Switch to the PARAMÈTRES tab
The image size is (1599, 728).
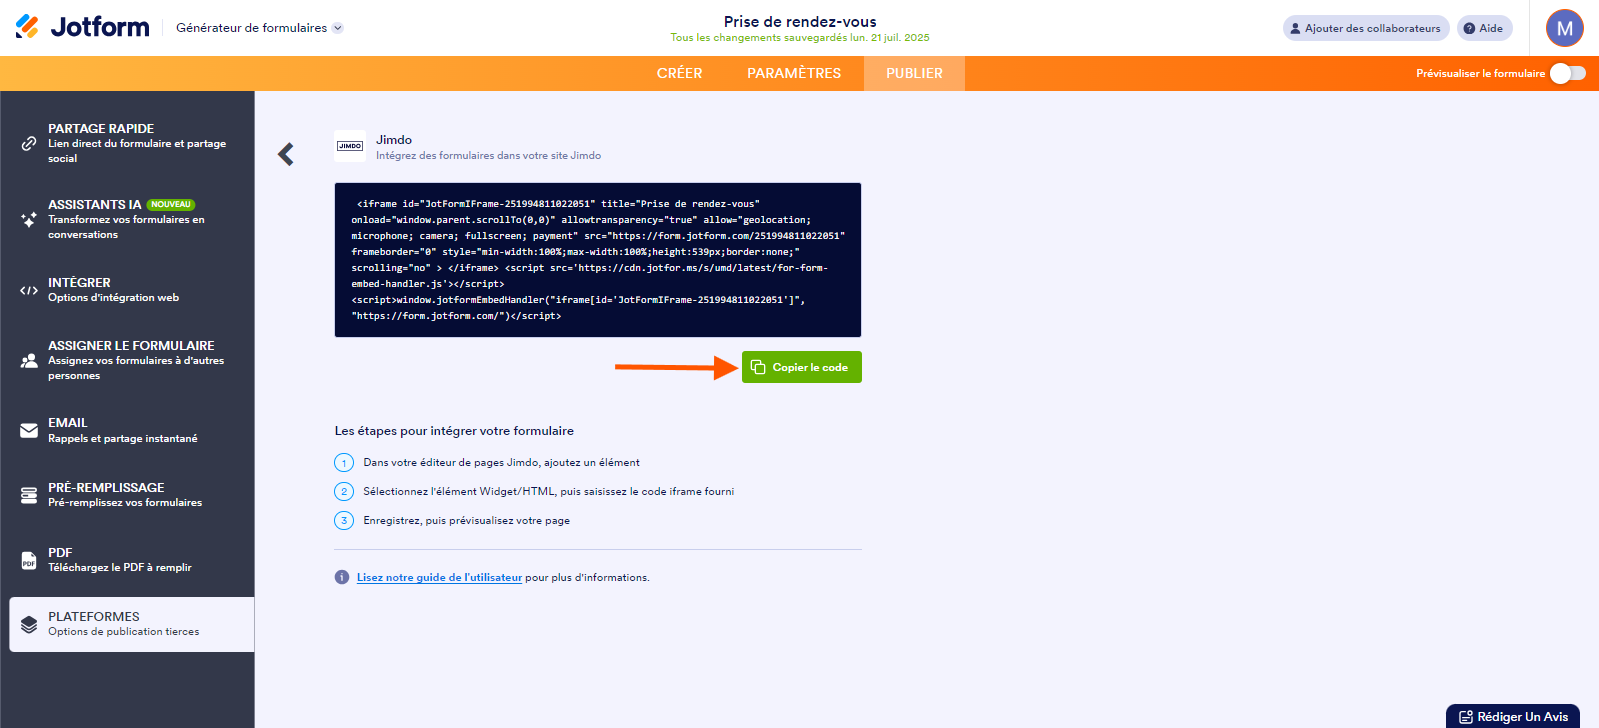point(794,73)
